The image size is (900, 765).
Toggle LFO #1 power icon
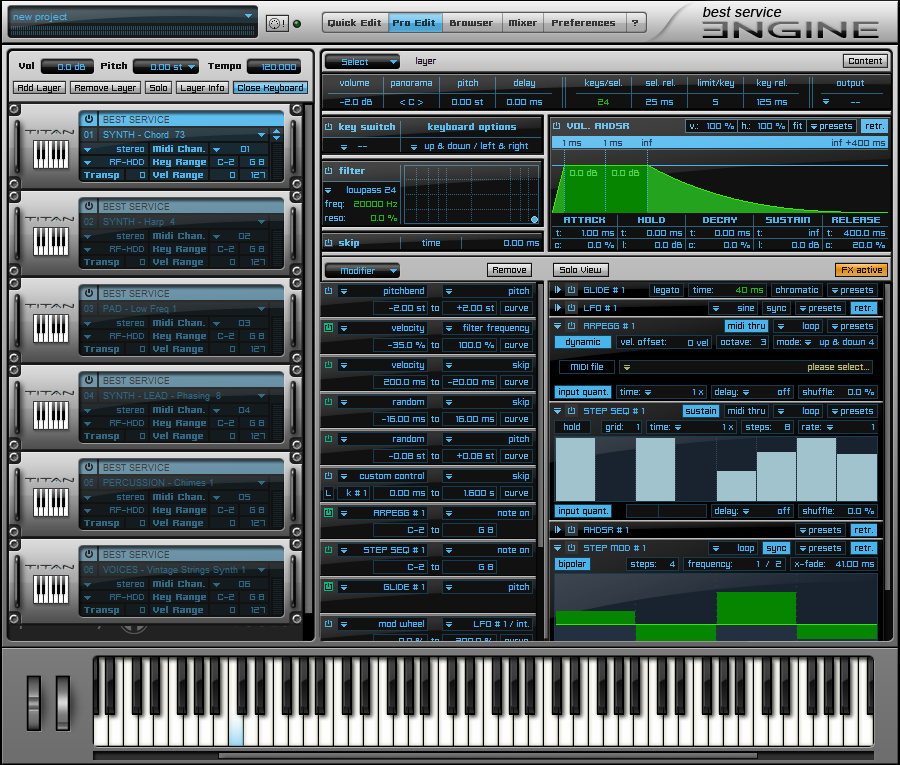(572, 308)
